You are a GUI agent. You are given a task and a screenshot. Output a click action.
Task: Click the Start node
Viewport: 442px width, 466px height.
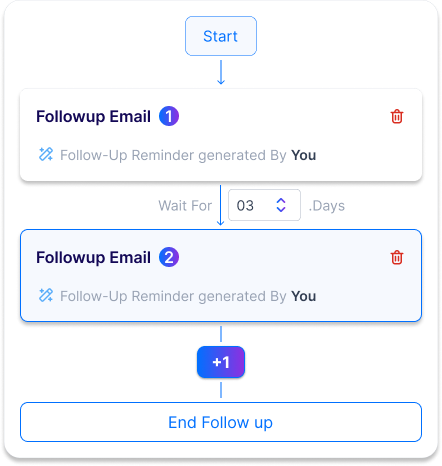[221, 36]
